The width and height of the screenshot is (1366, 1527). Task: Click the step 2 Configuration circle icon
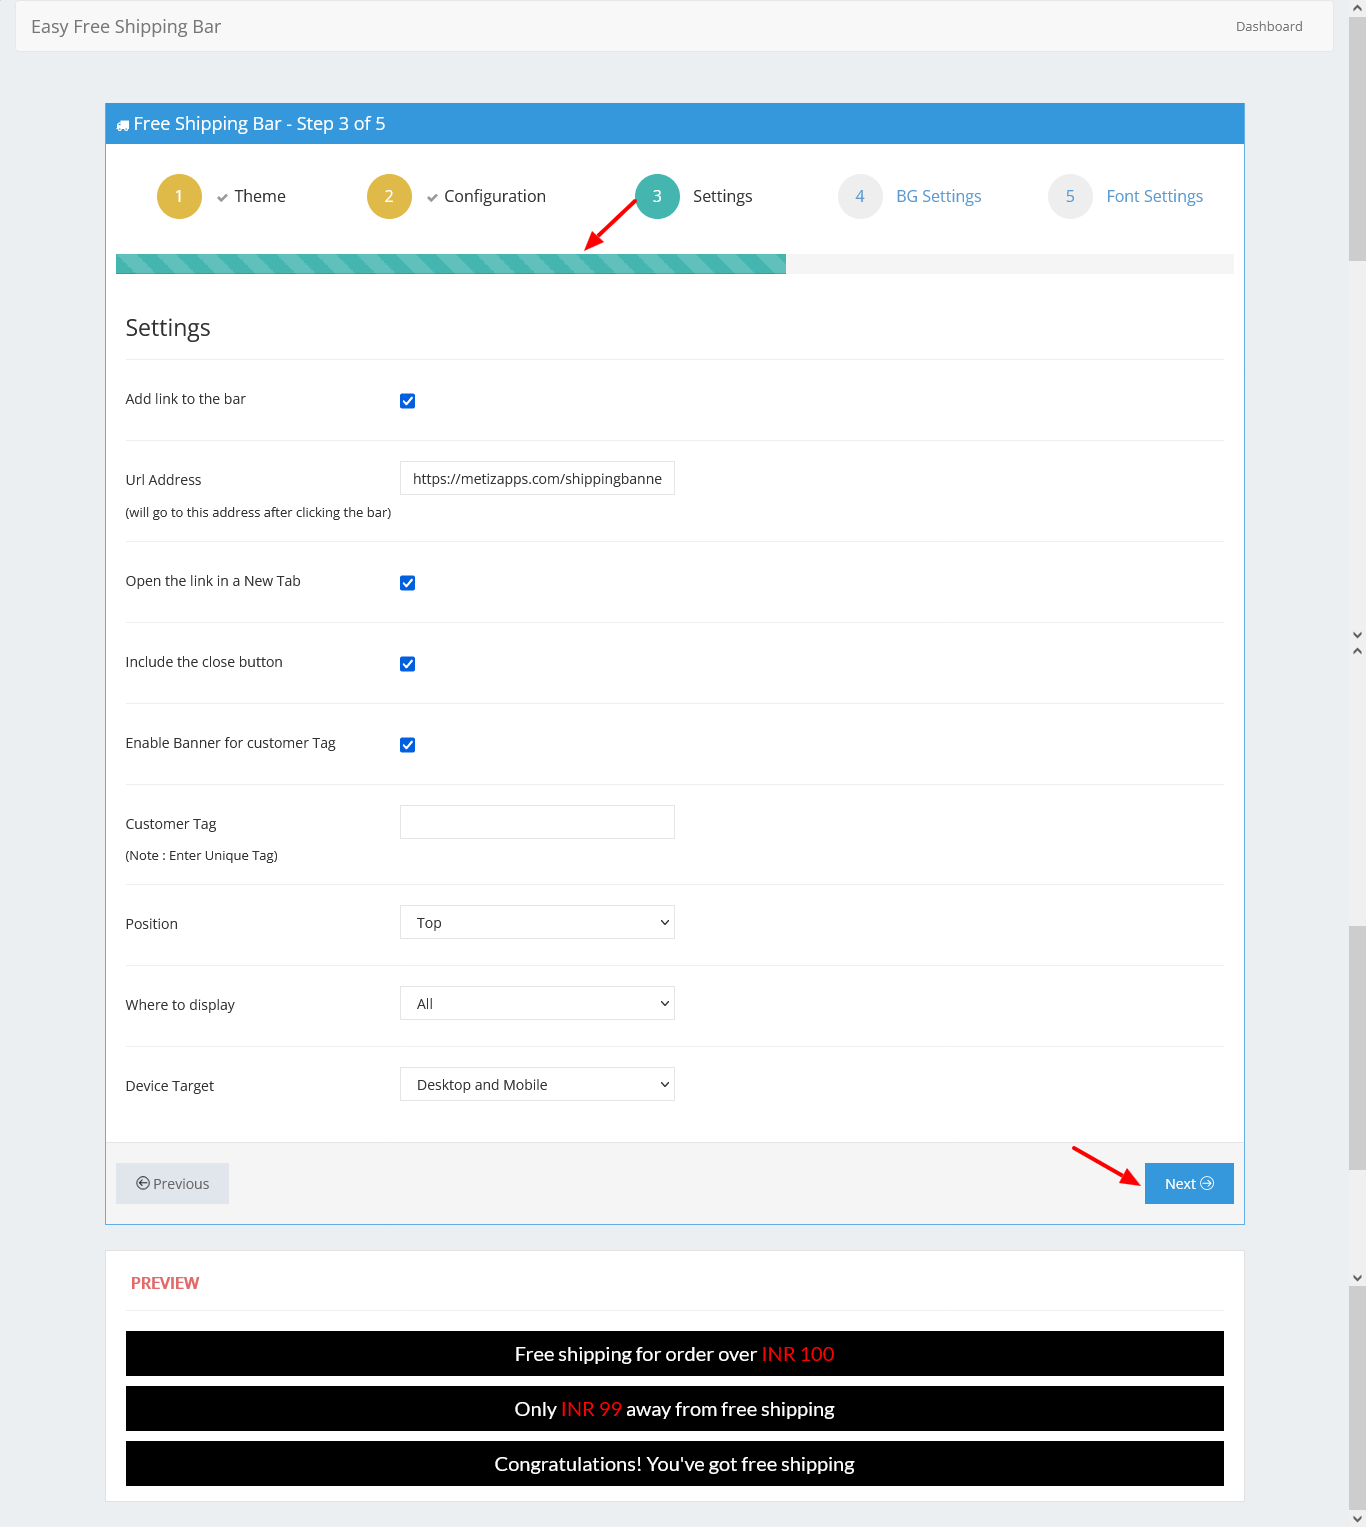[x=389, y=196]
